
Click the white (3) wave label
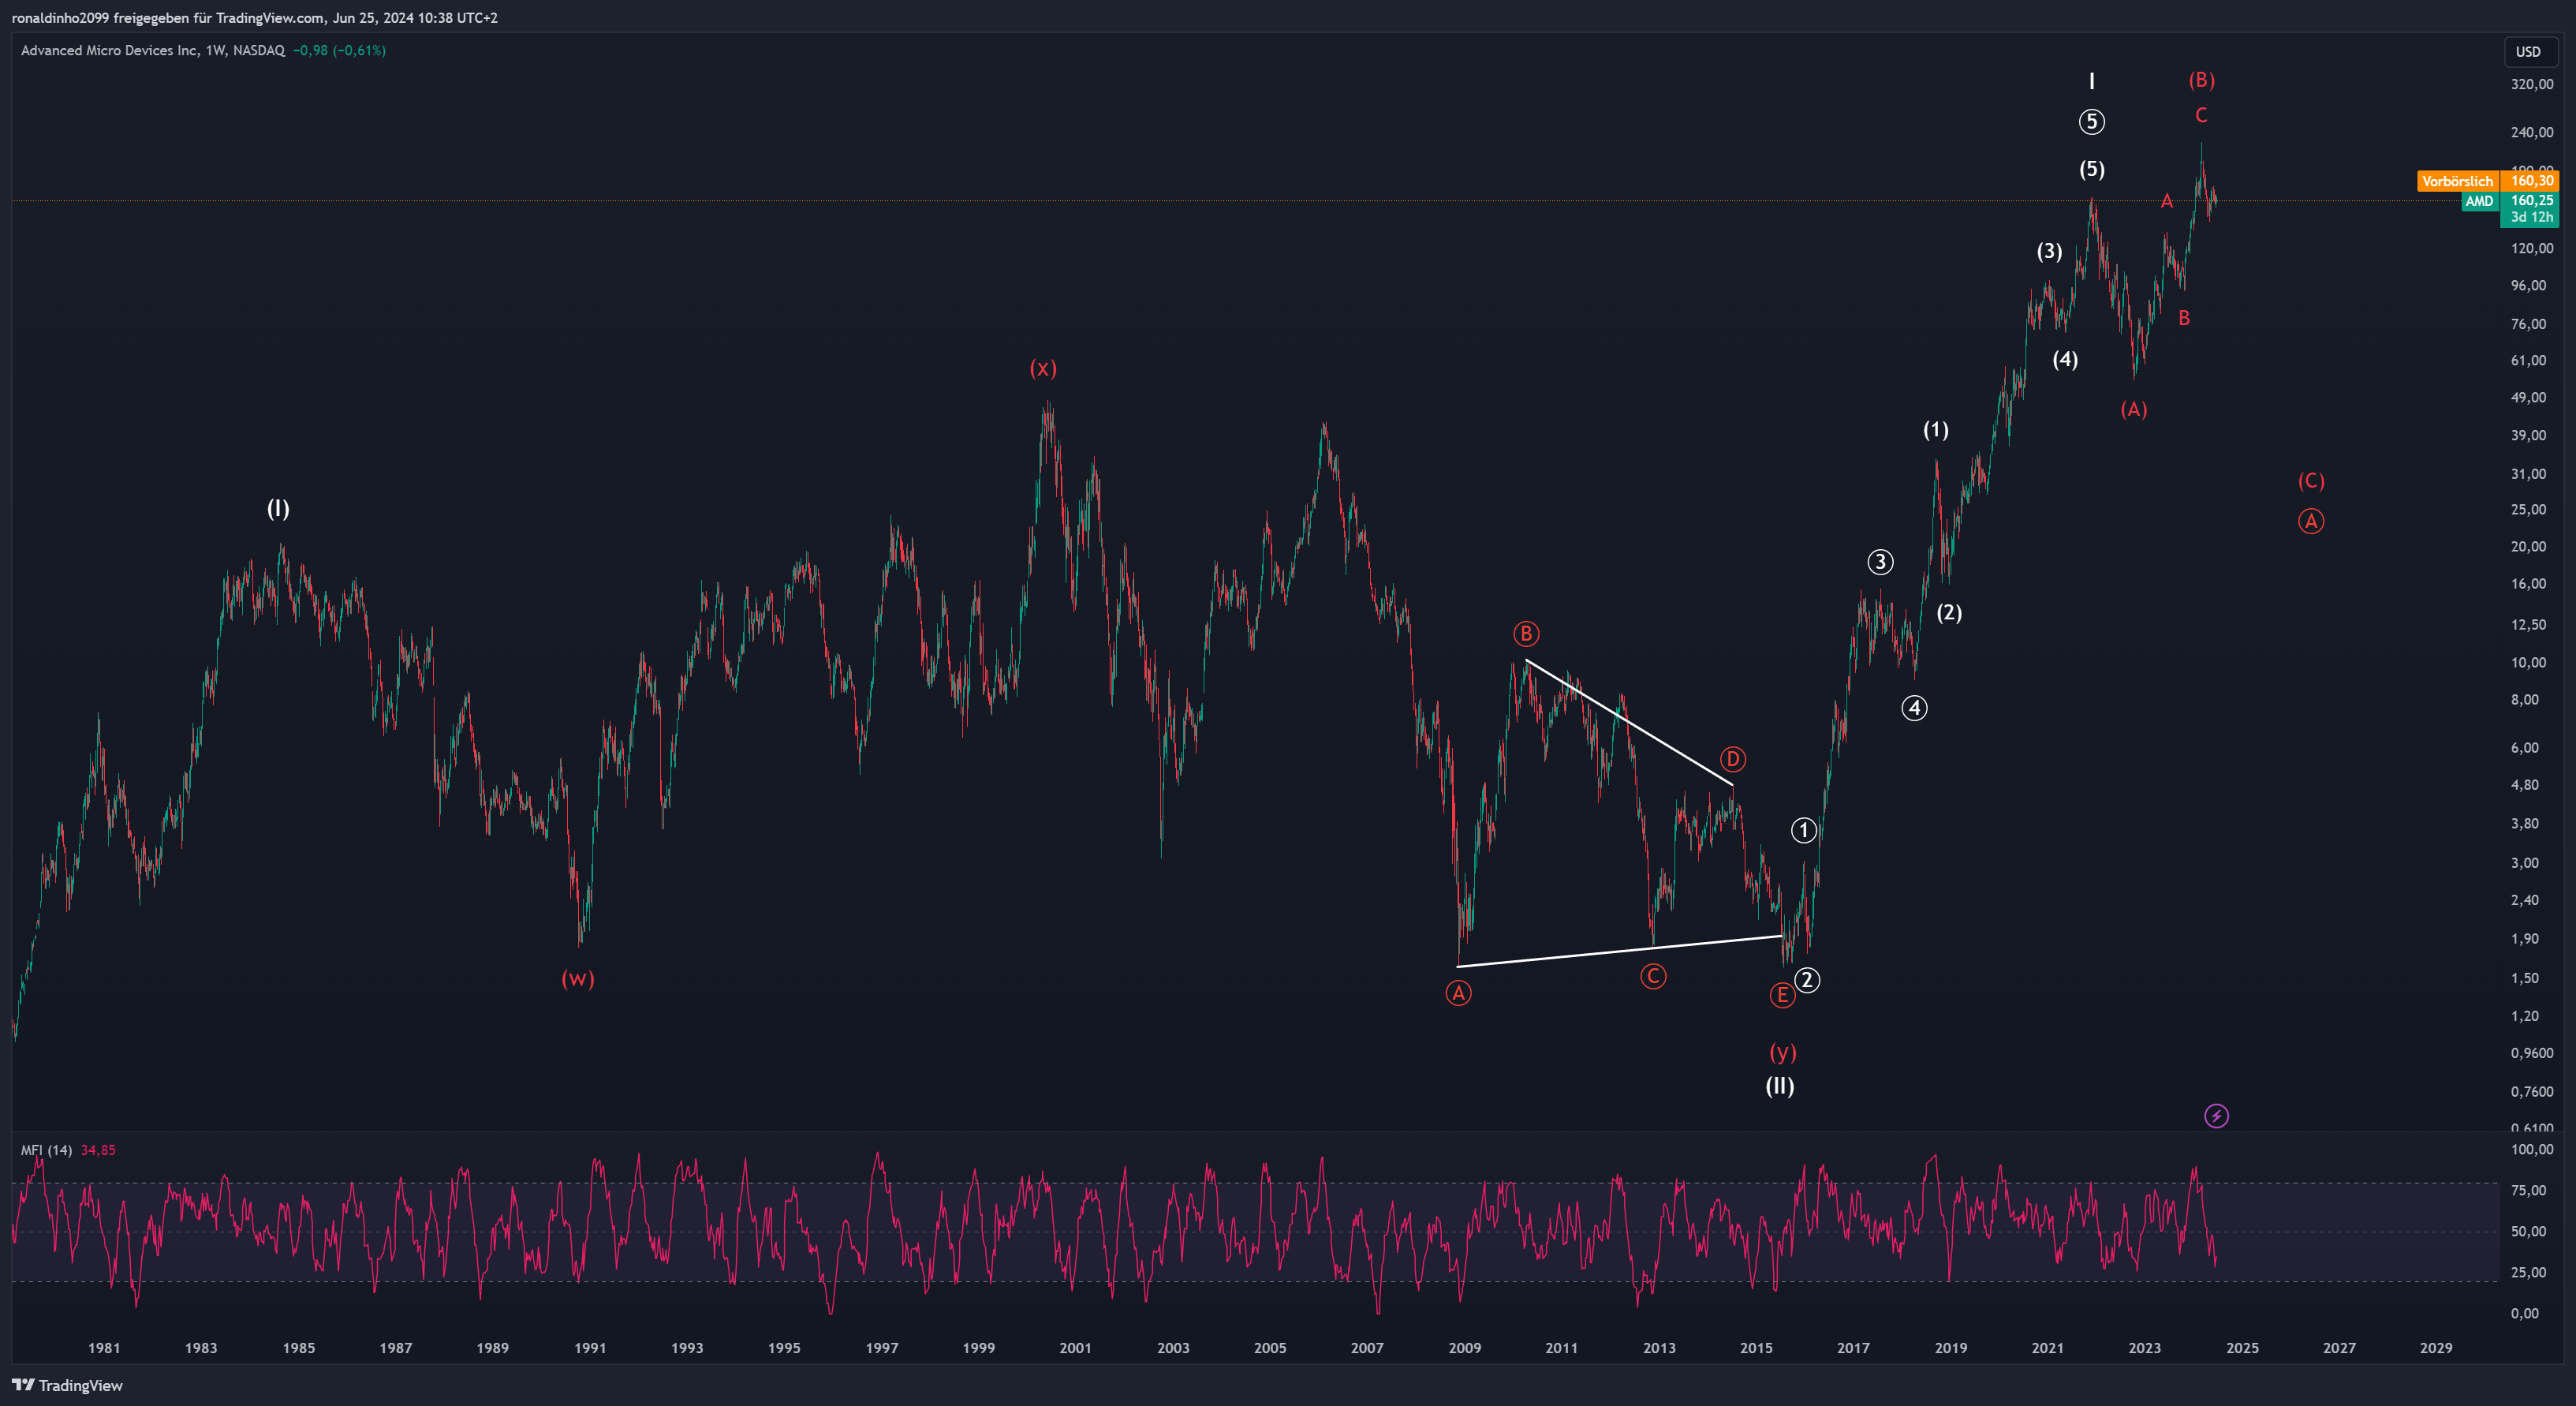point(2050,251)
